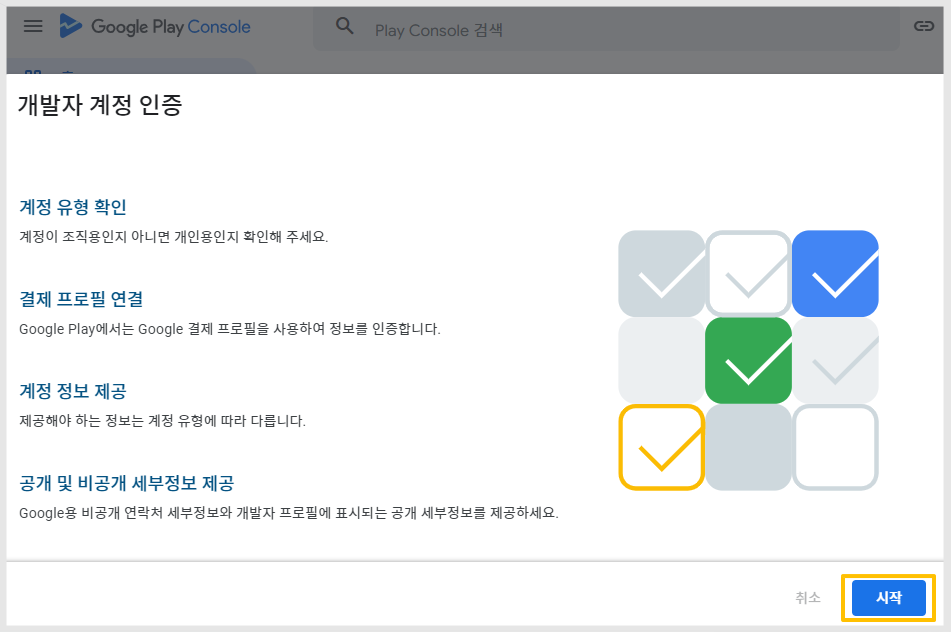
Task: Open the hamburger navigation menu
Action: 33,26
